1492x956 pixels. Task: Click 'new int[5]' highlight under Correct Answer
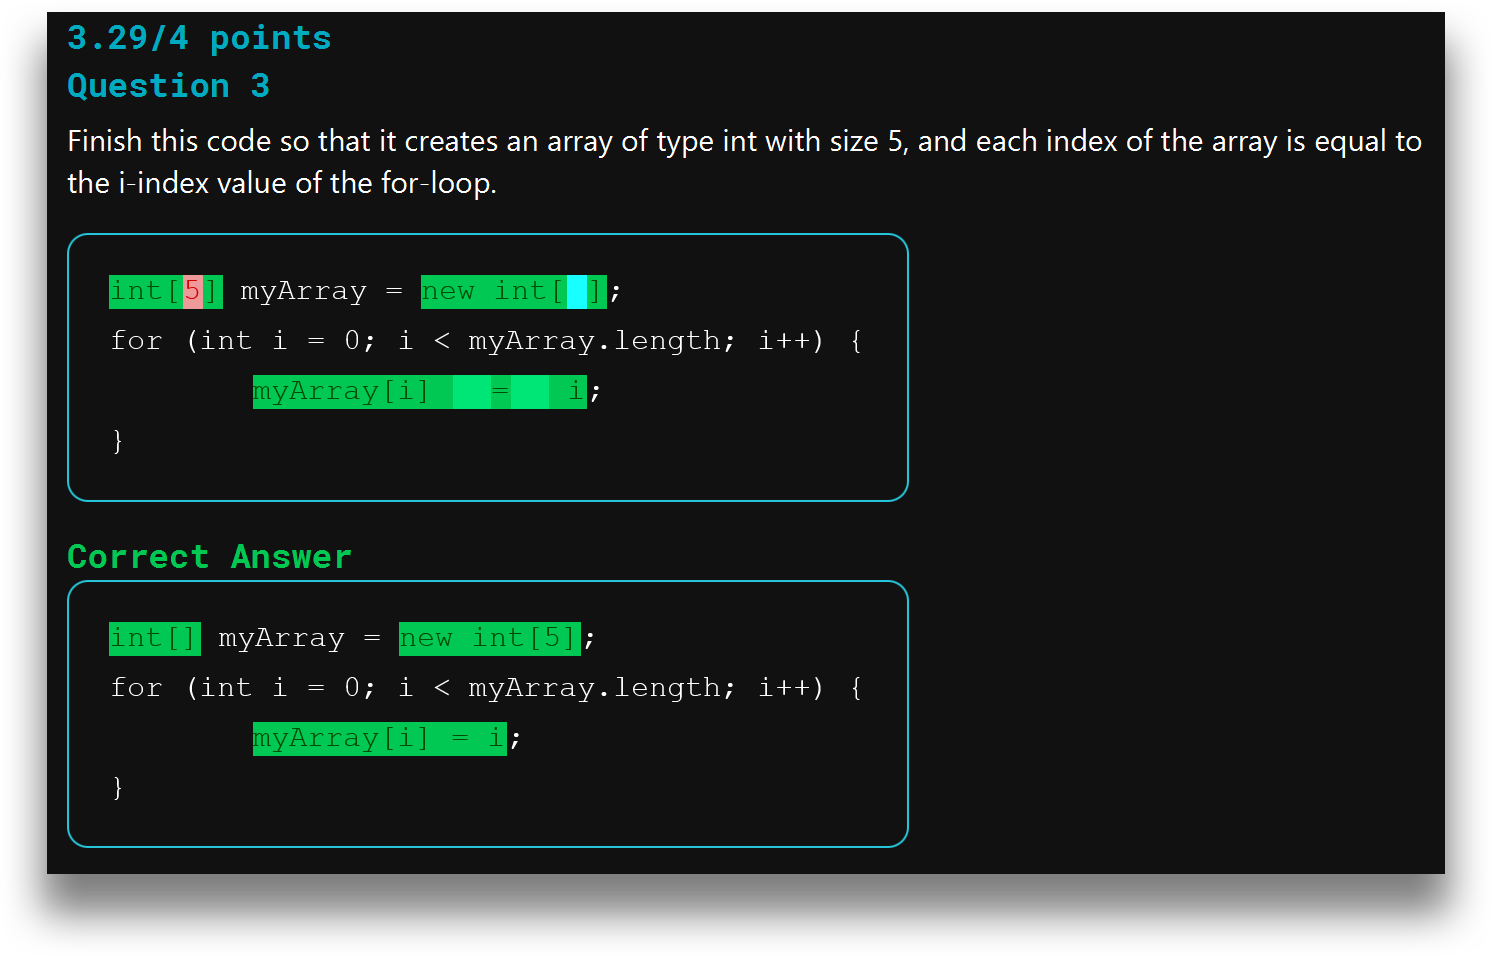click(490, 638)
